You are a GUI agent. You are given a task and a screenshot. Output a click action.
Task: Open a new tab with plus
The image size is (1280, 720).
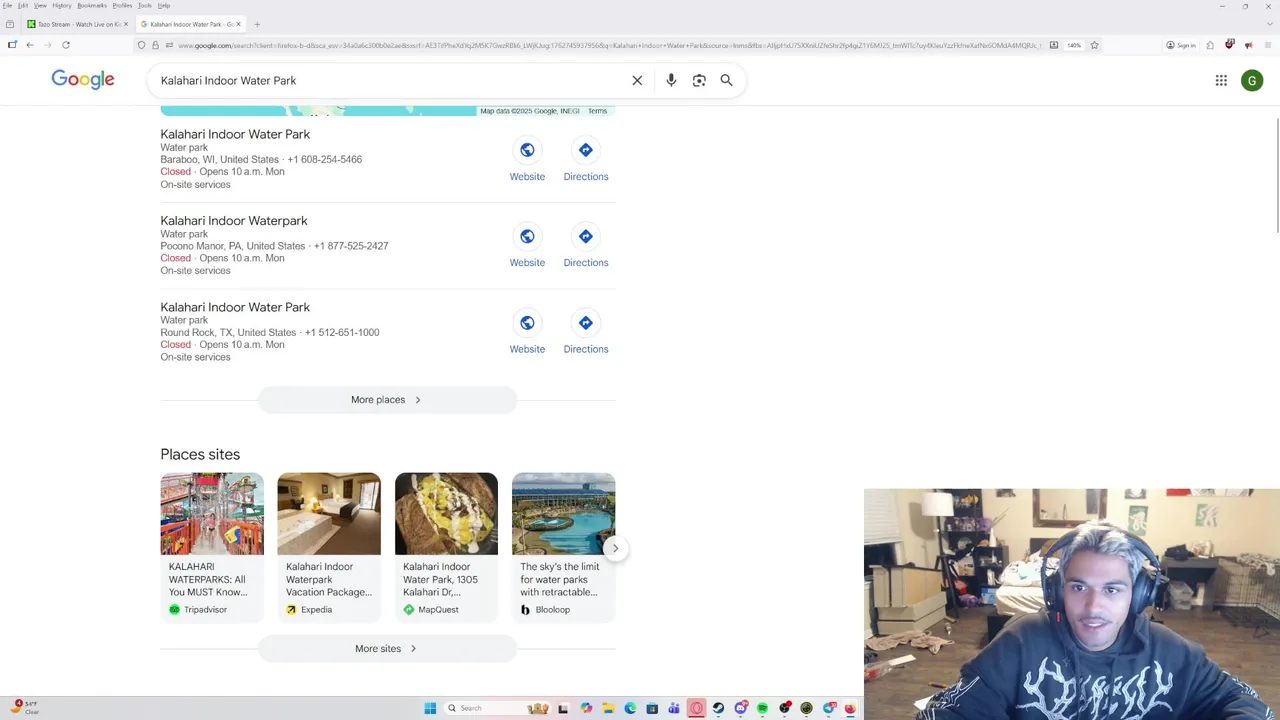click(257, 24)
